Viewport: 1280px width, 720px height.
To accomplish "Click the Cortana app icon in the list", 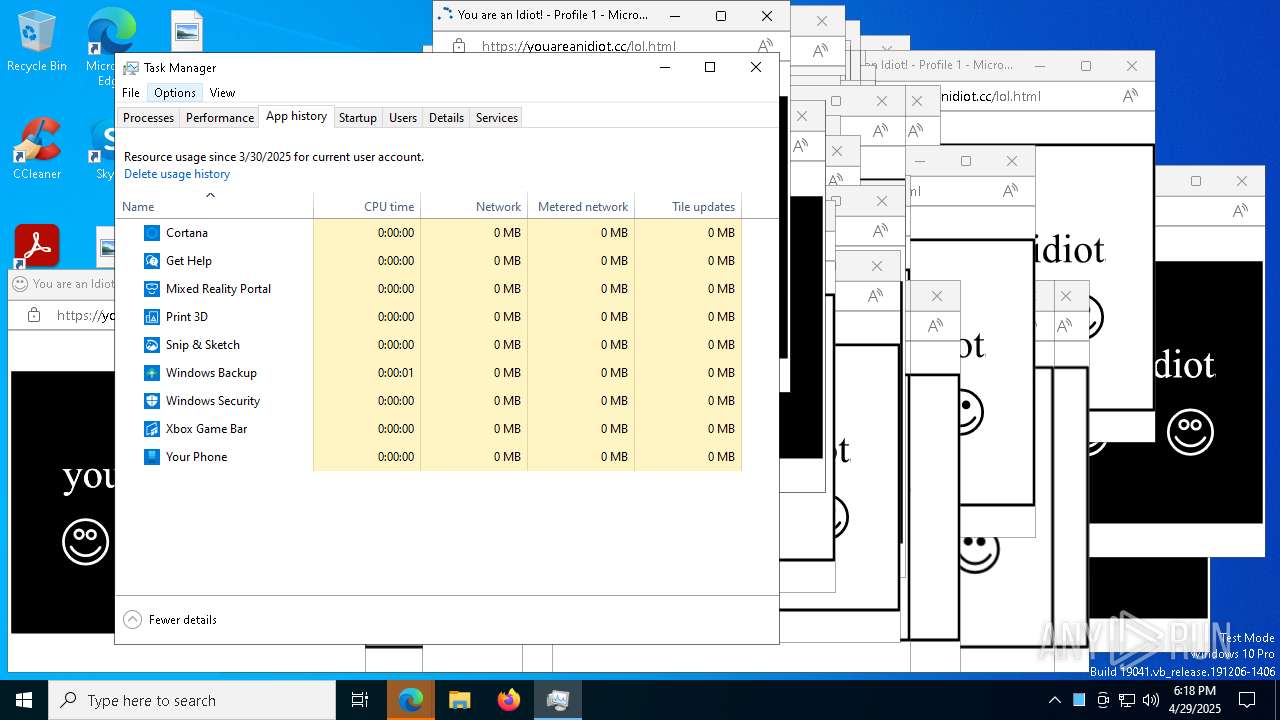I will (x=152, y=233).
